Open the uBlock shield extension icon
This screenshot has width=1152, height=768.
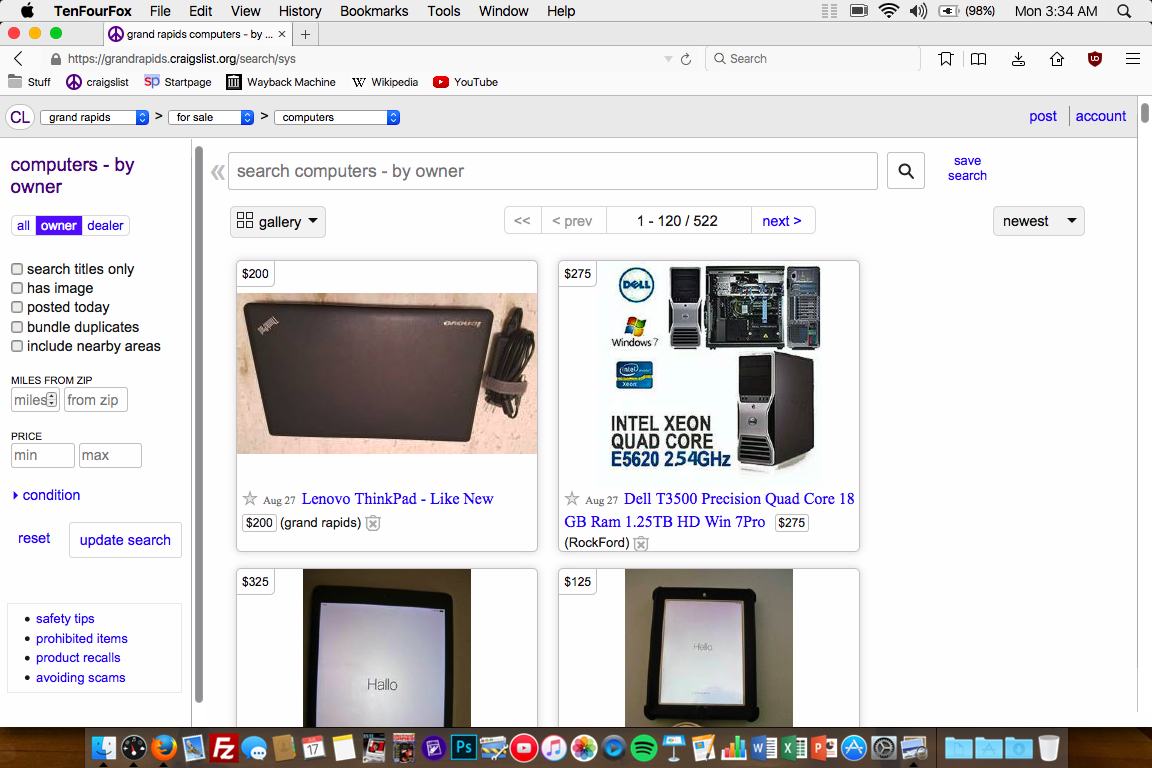1095,59
